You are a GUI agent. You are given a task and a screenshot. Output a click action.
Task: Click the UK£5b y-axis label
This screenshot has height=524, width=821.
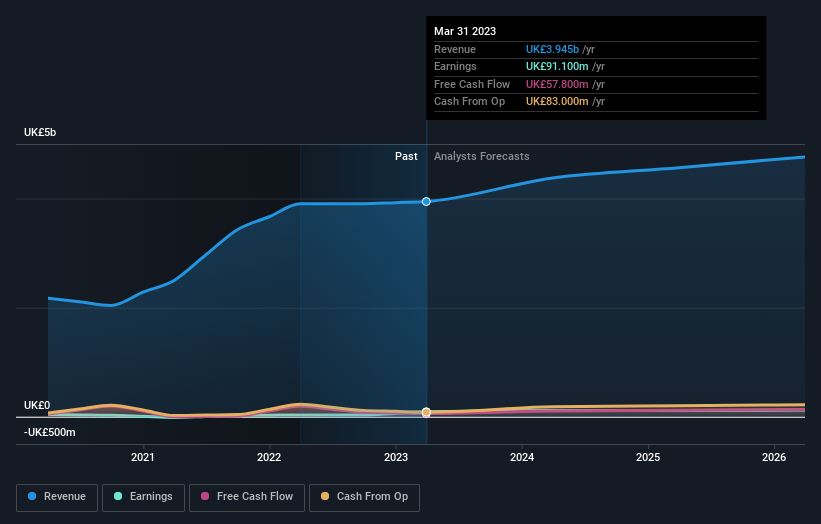click(x=40, y=132)
